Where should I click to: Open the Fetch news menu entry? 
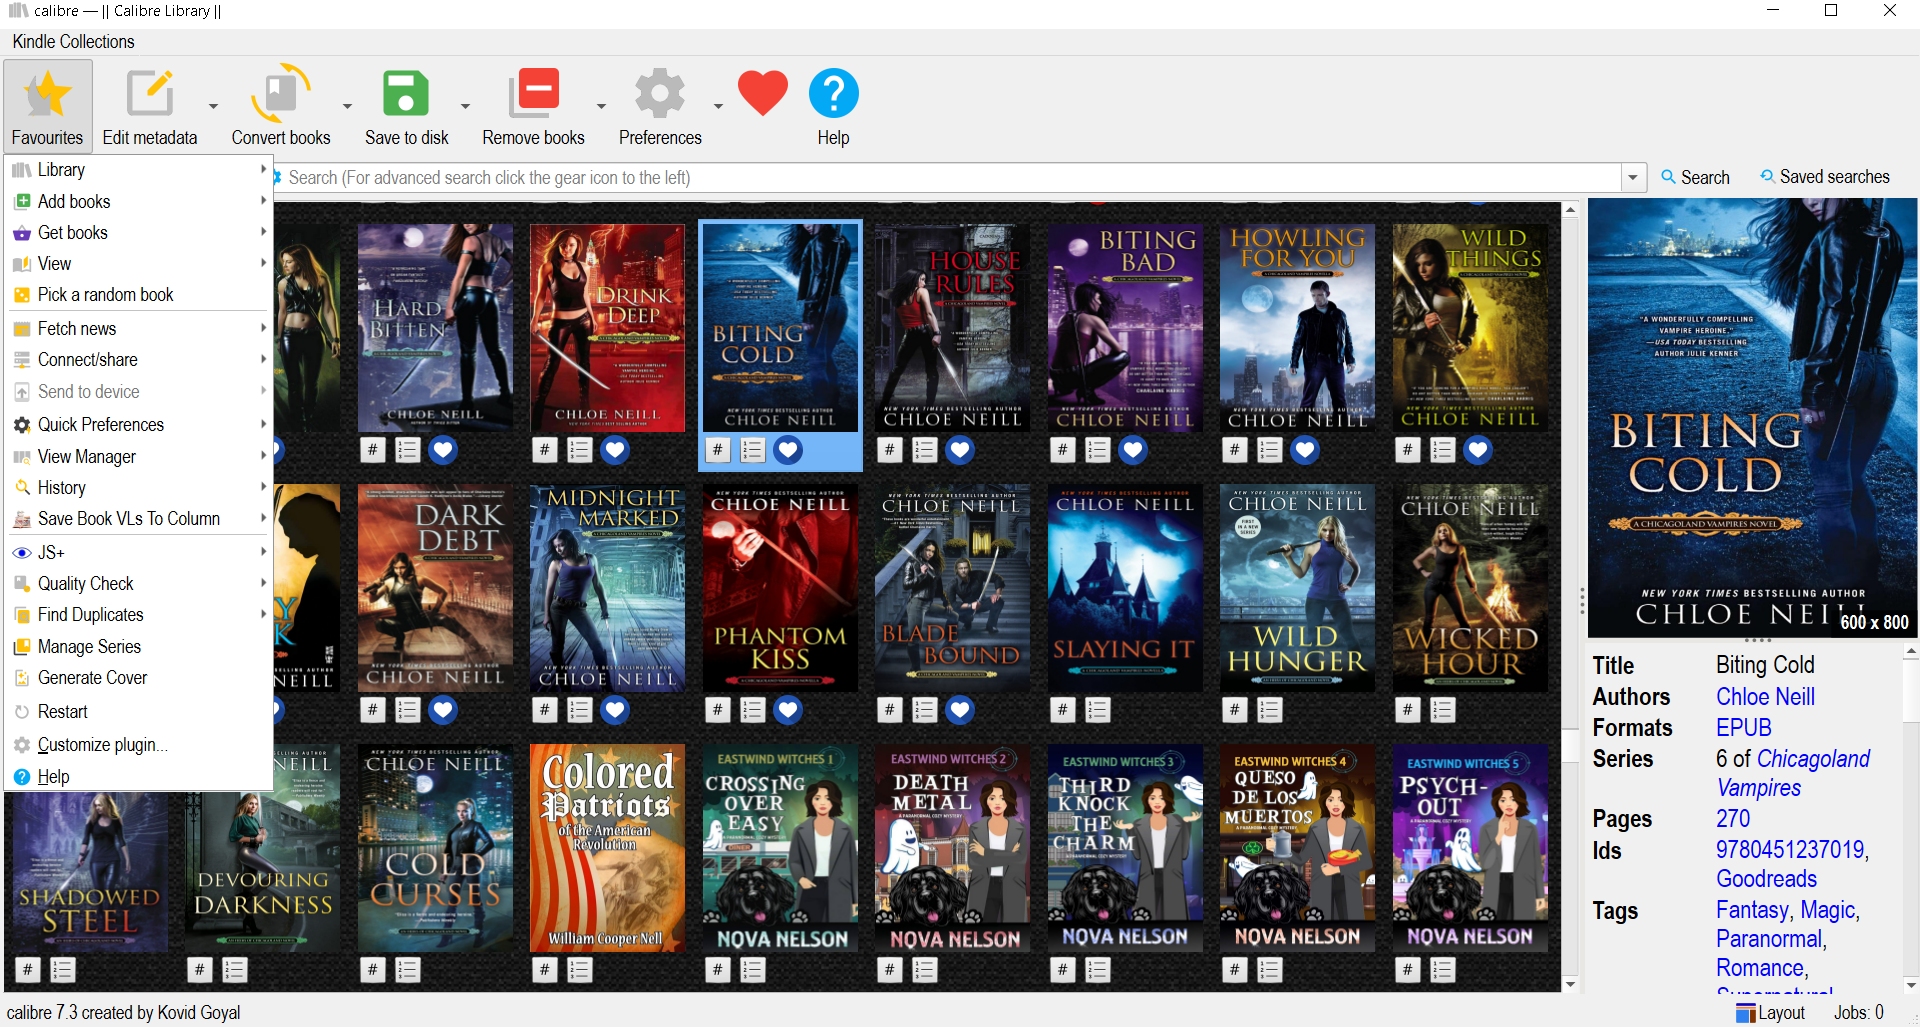tap(139, 329)
